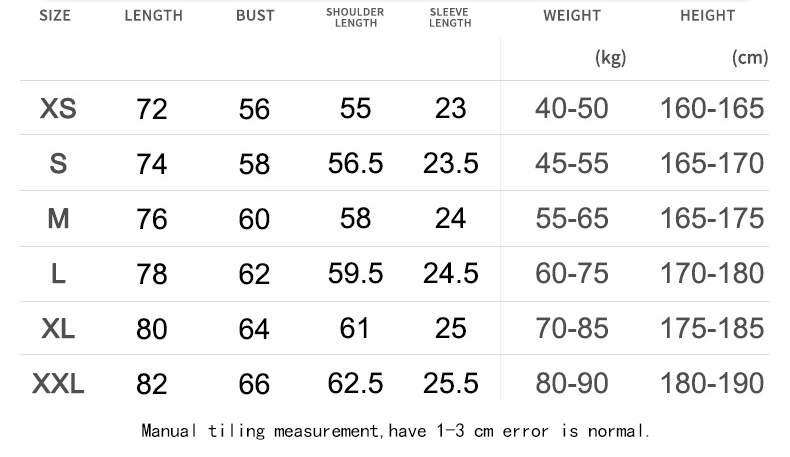Select the 56.5 shoulder length value
The height and width of the screenshot is (457, 790).
pos(355,164)
